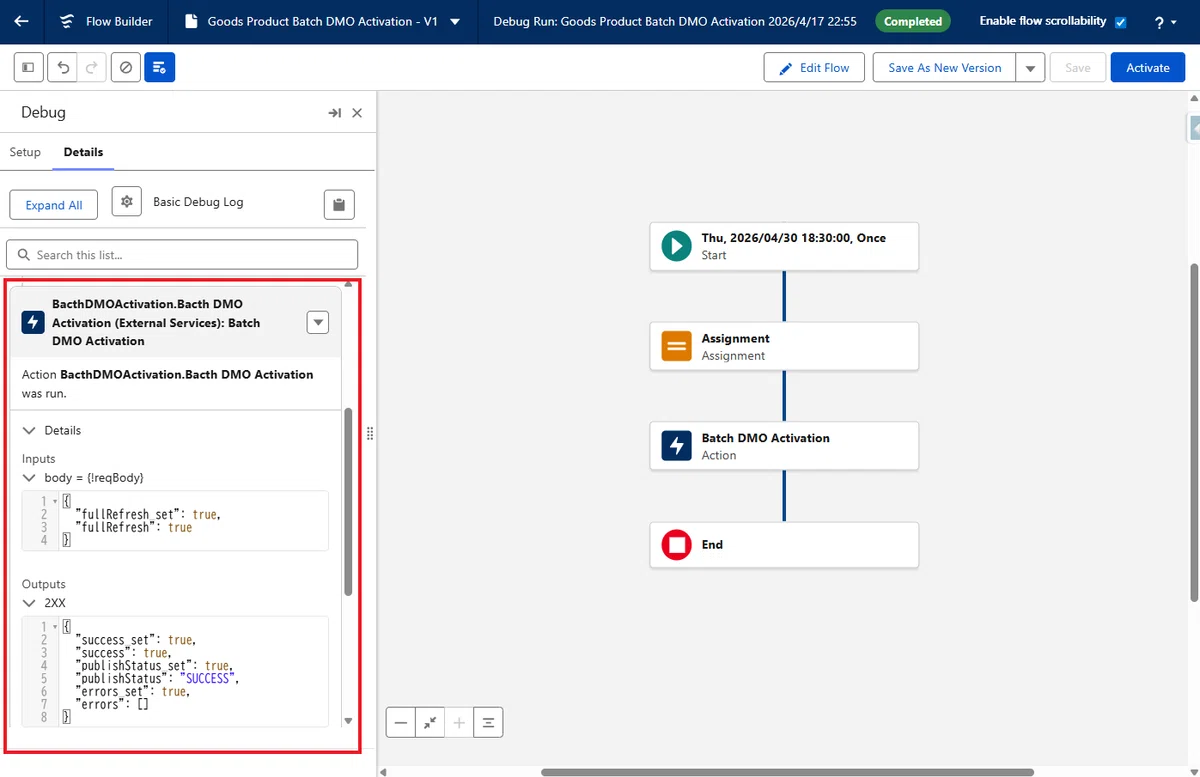Click the Debug Run title text

675,21
